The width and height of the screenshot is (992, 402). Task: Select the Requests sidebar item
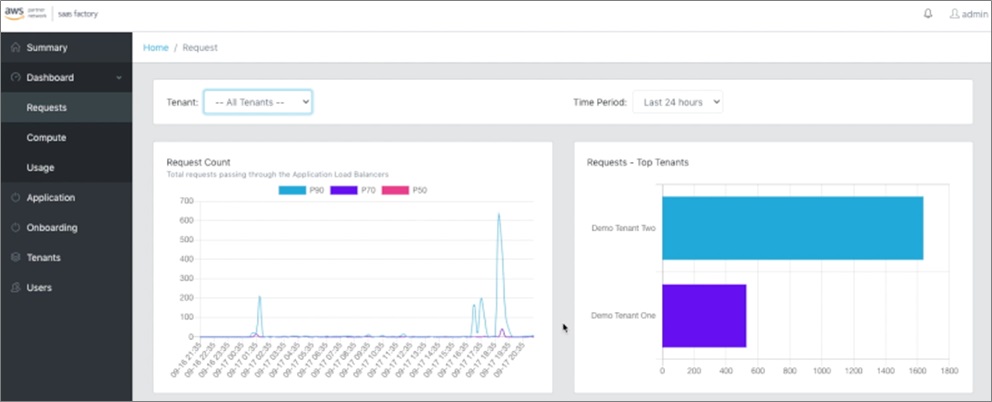point(66,108)
